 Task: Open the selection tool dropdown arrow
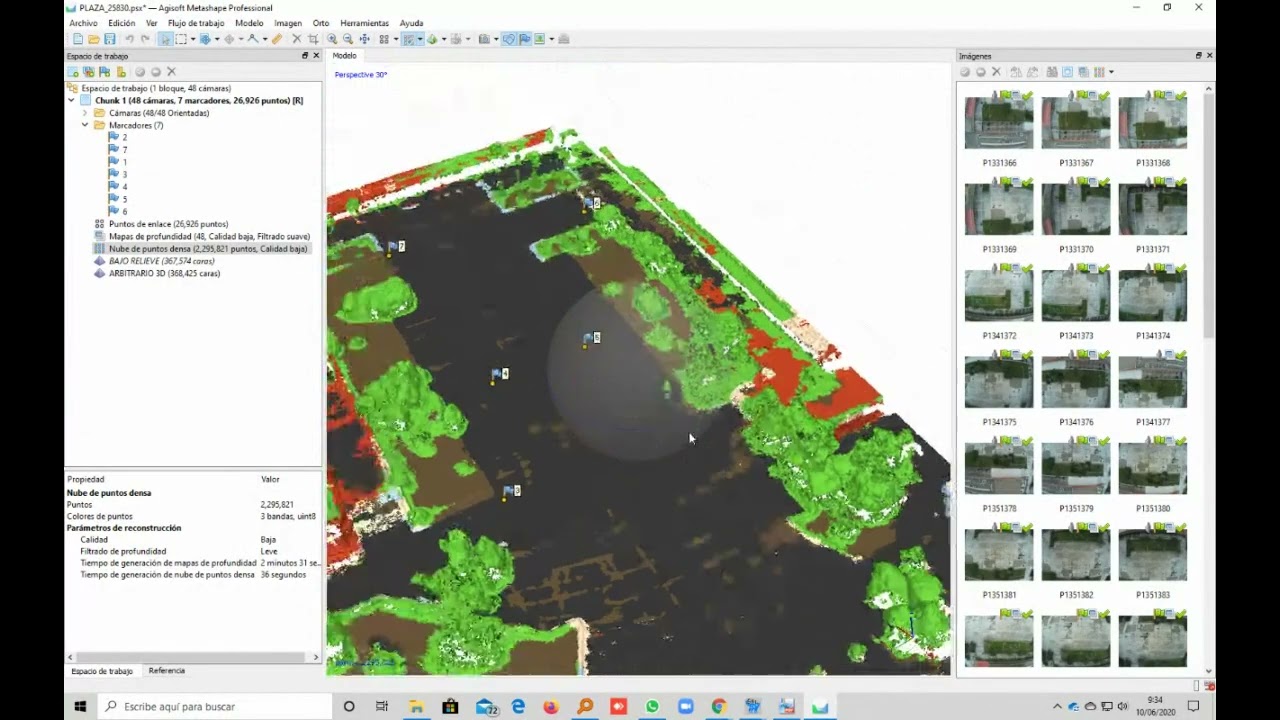click(193, 39)
